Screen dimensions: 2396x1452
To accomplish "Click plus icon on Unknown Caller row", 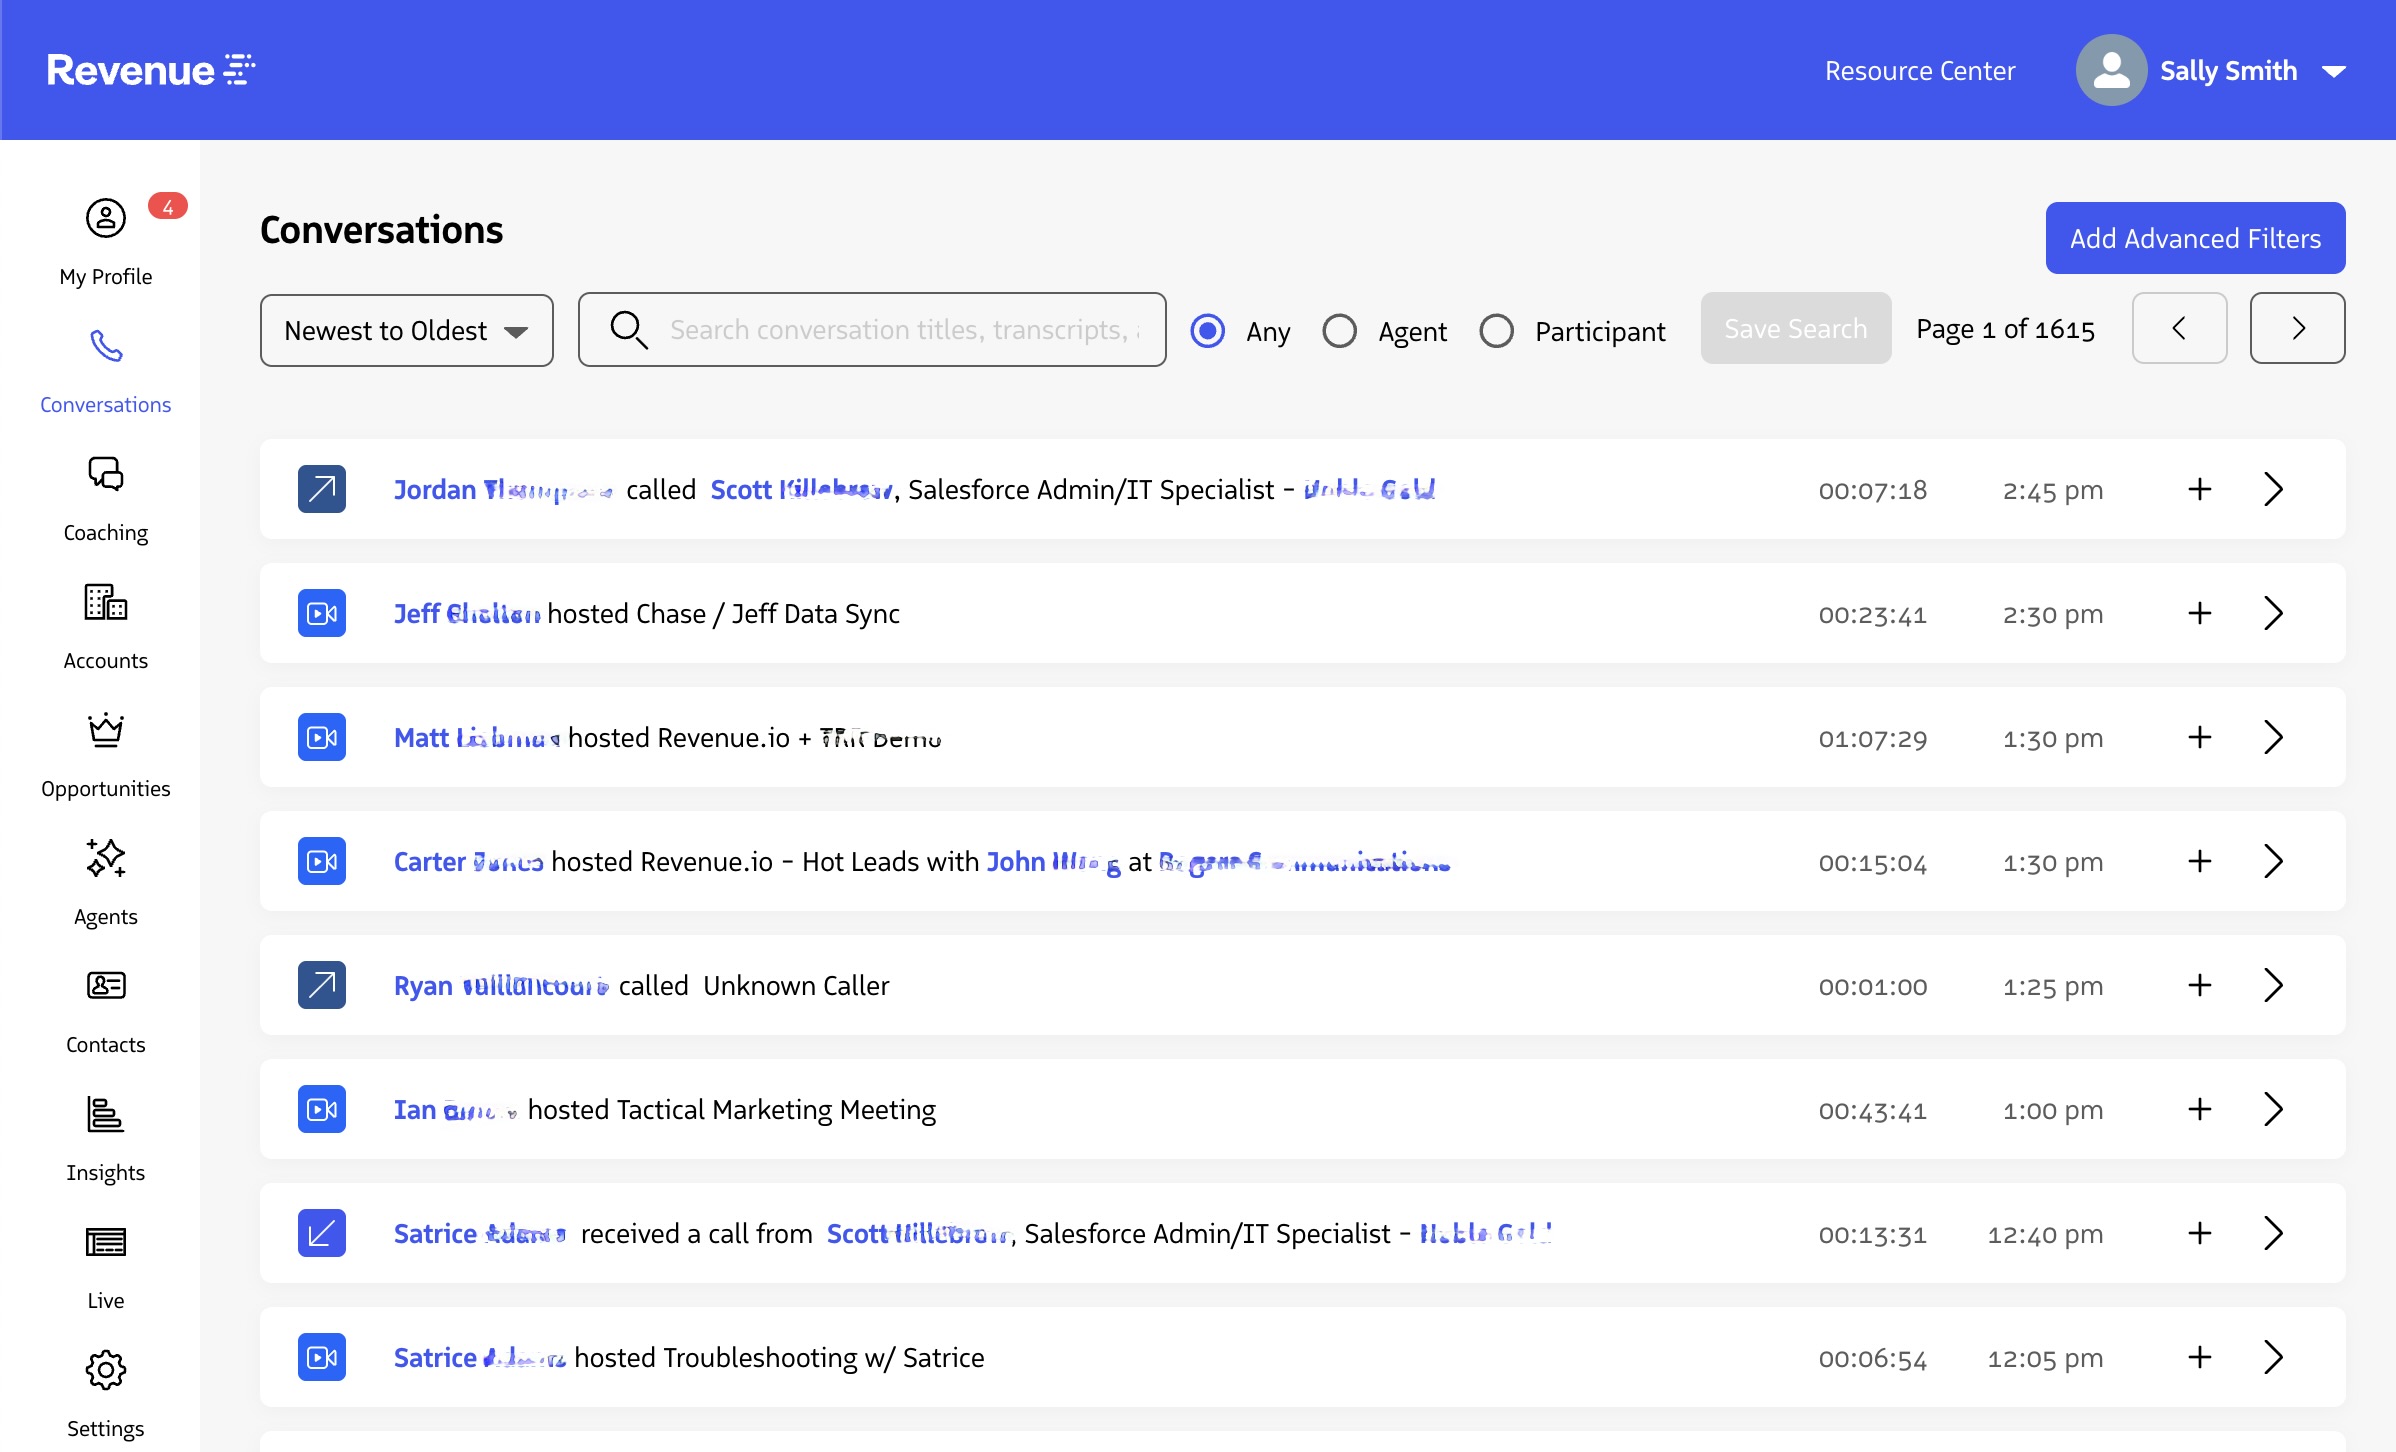I will click(x=2199, y=985).
